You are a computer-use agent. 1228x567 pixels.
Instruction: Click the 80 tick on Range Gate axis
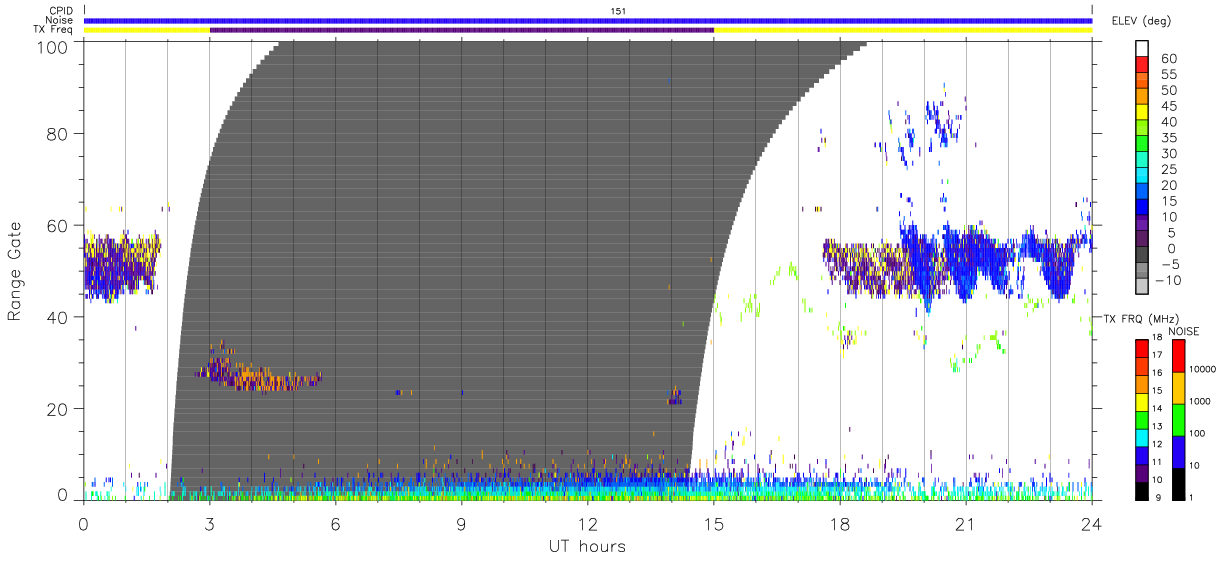click(59, 133)
